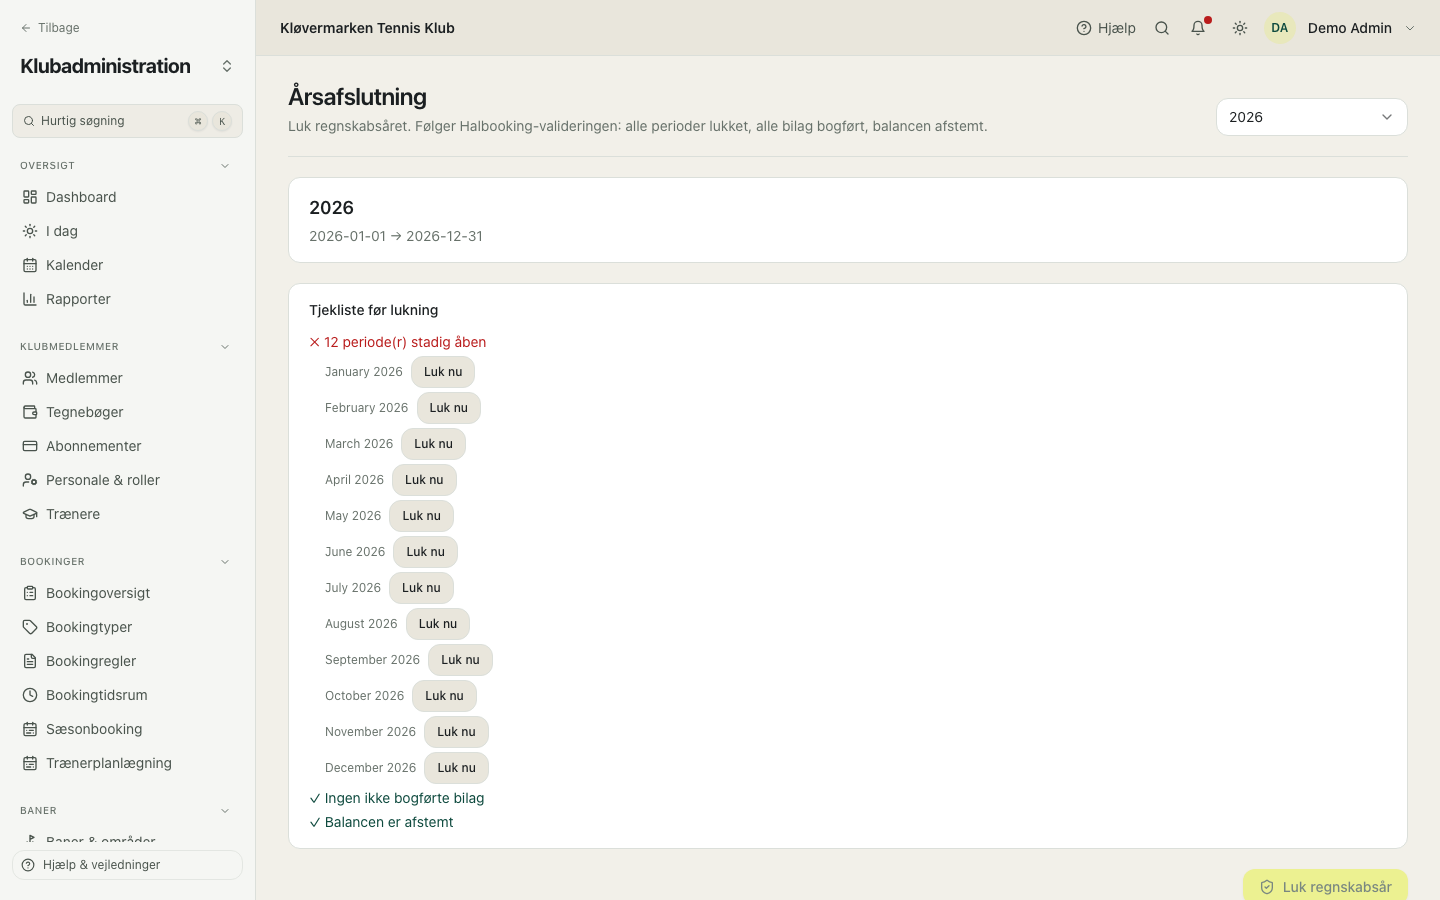Screen dimensions: 1440x900
Task: Click Luk nu for January 2026
Action: pos(443,372)
